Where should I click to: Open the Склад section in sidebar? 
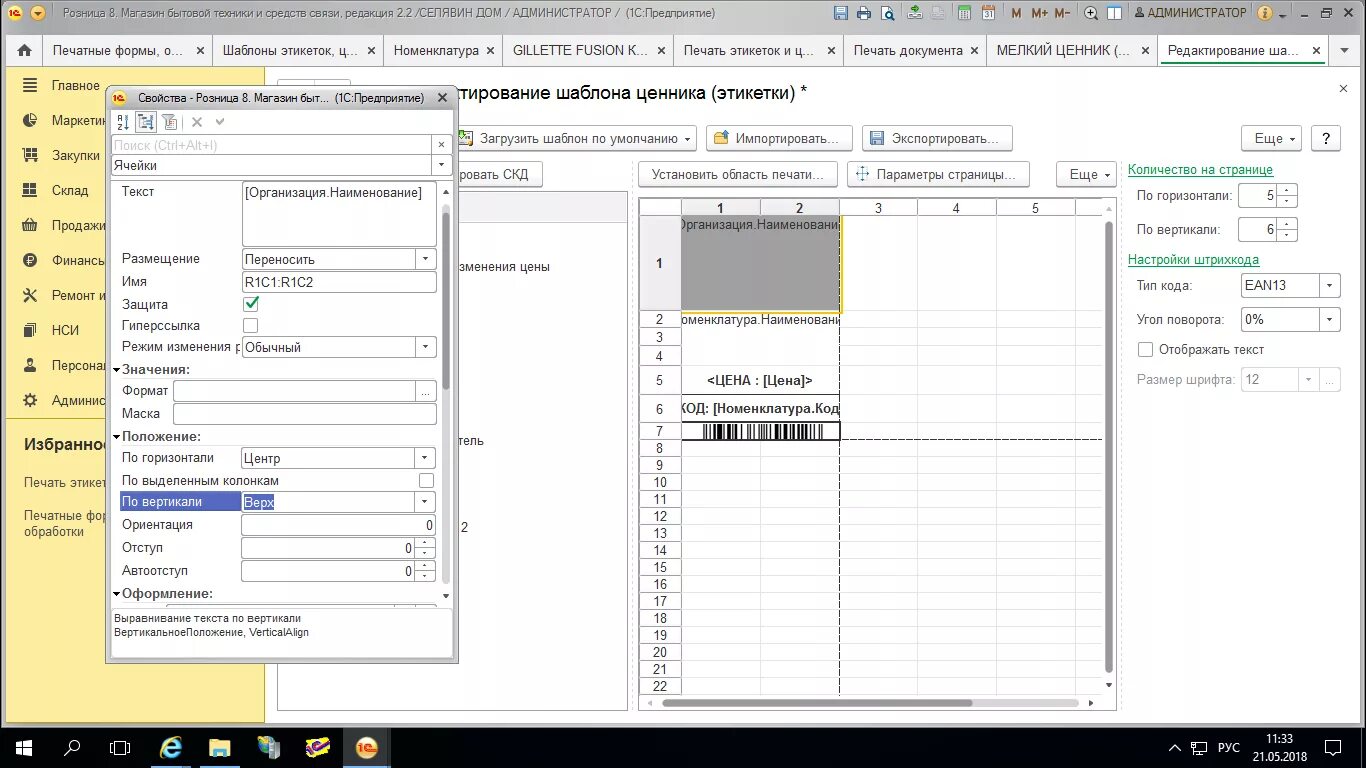[70, 190]
